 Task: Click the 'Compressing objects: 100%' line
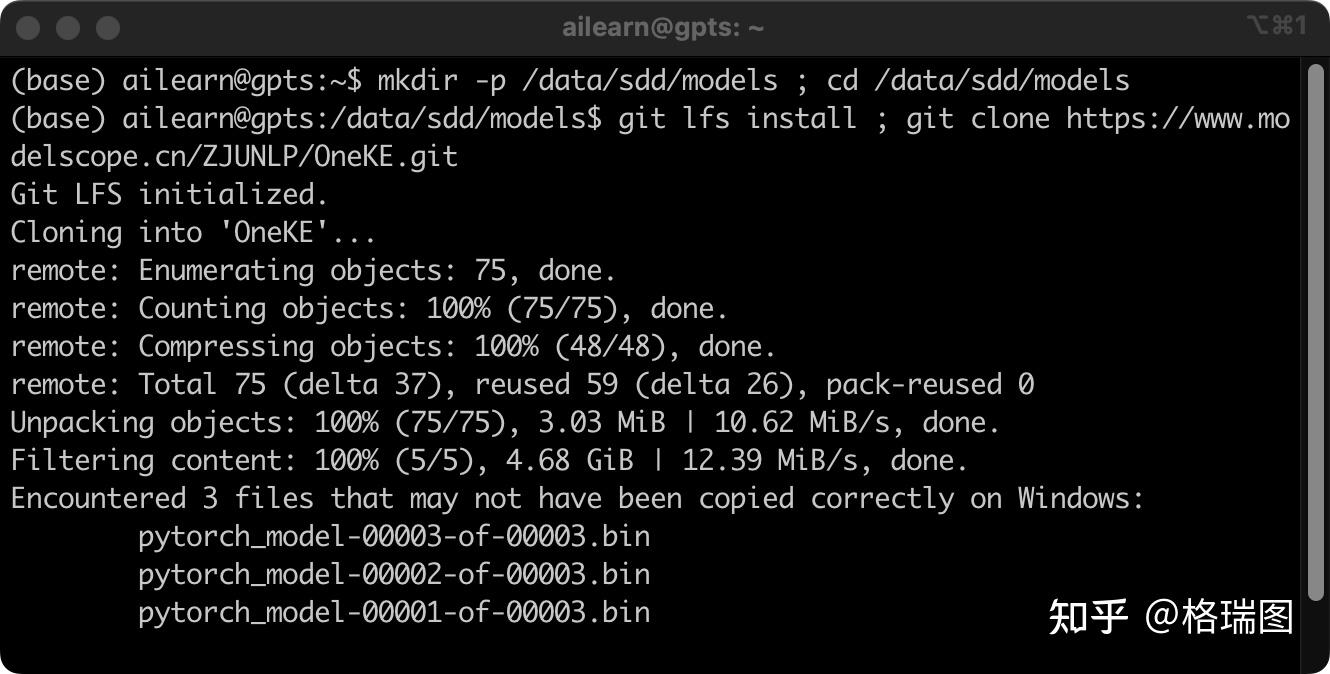click(x=393, y=347)
